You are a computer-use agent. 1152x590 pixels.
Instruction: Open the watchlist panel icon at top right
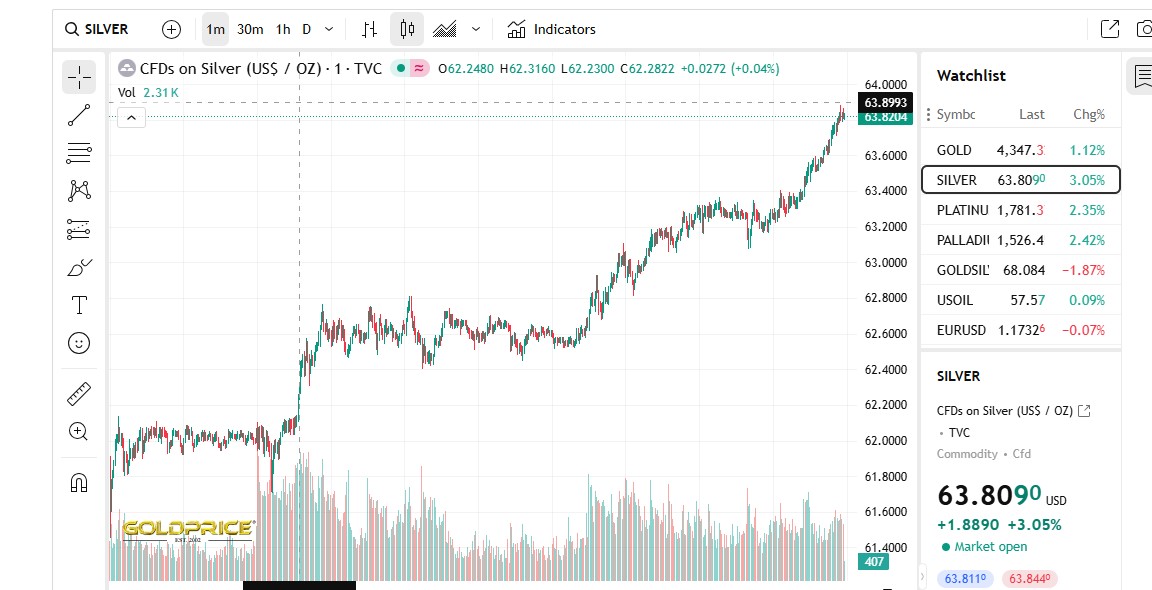click(1142, 76)
